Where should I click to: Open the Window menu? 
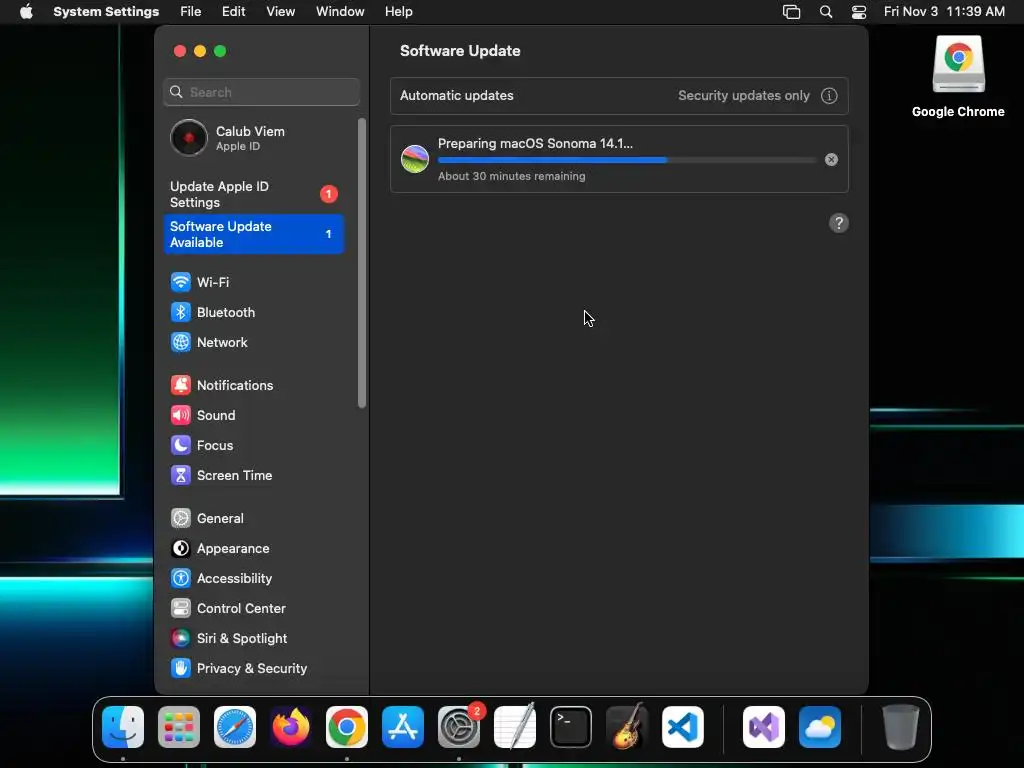pyautogui.click(x=340, y=12)
